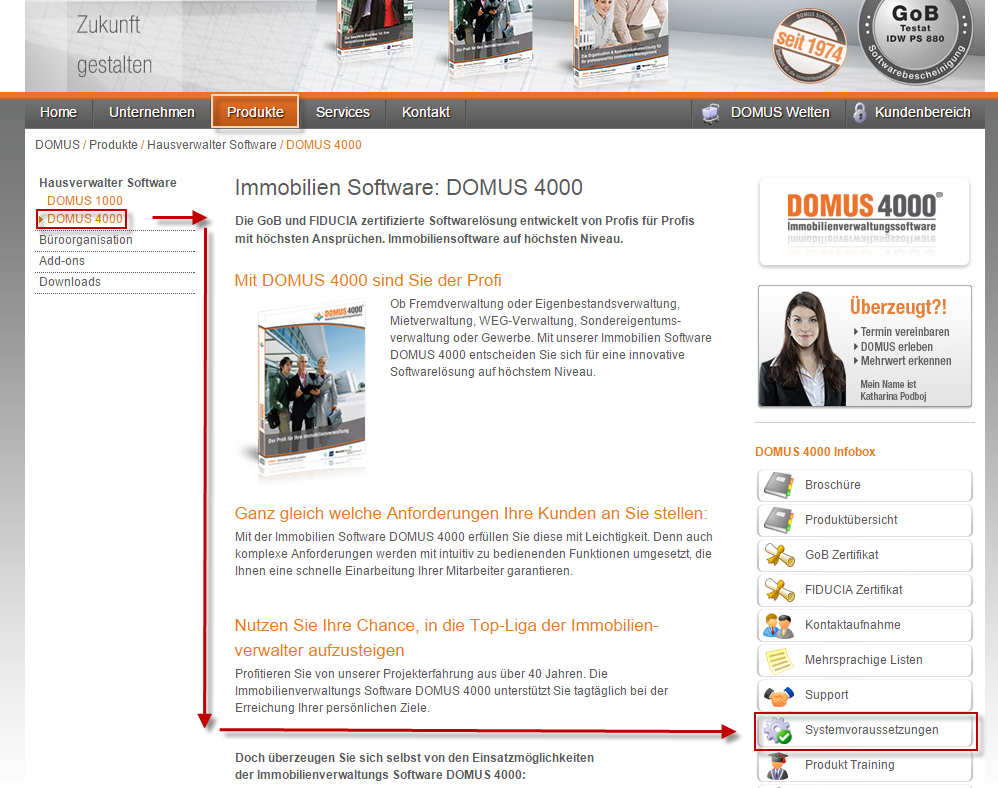Image resolution: width=998 pixels, height=788 pixels.
Task: Go to the Produkte breadcrumb
Action: pos(113,145)
